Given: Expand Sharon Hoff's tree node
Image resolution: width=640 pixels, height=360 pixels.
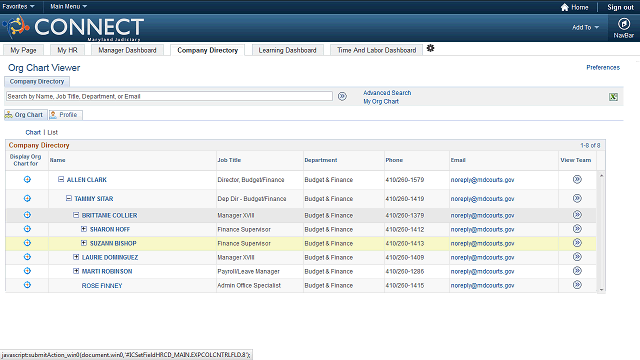Looking at the screenshot, I should [x=84, y=229].
